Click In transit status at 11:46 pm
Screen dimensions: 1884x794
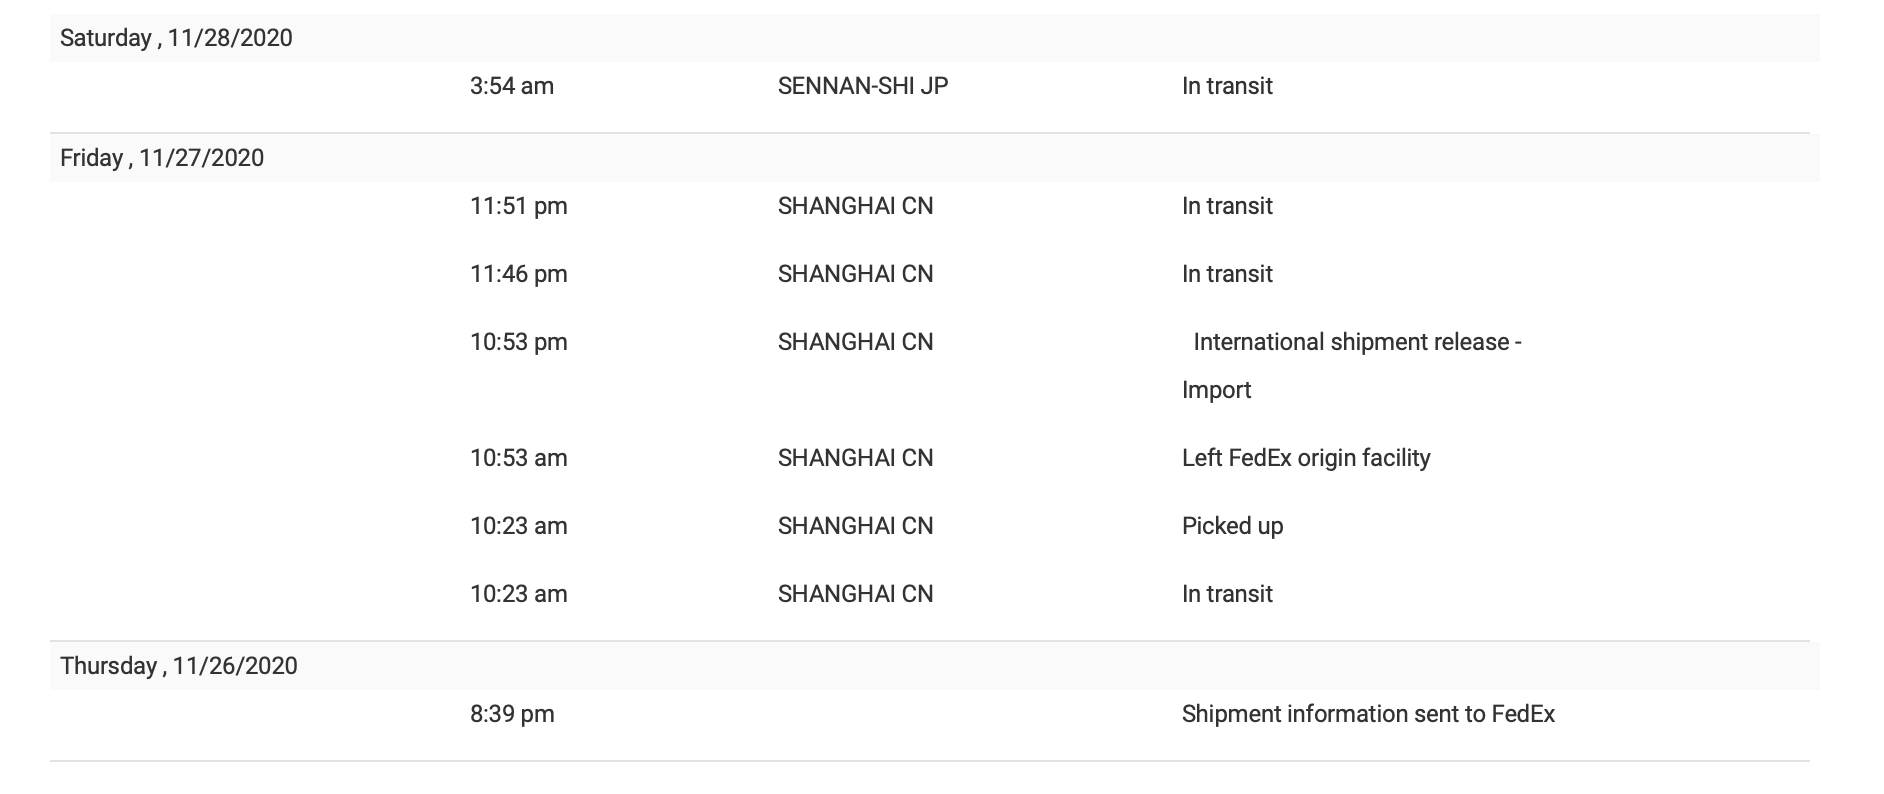click(x=1227, y=274)
